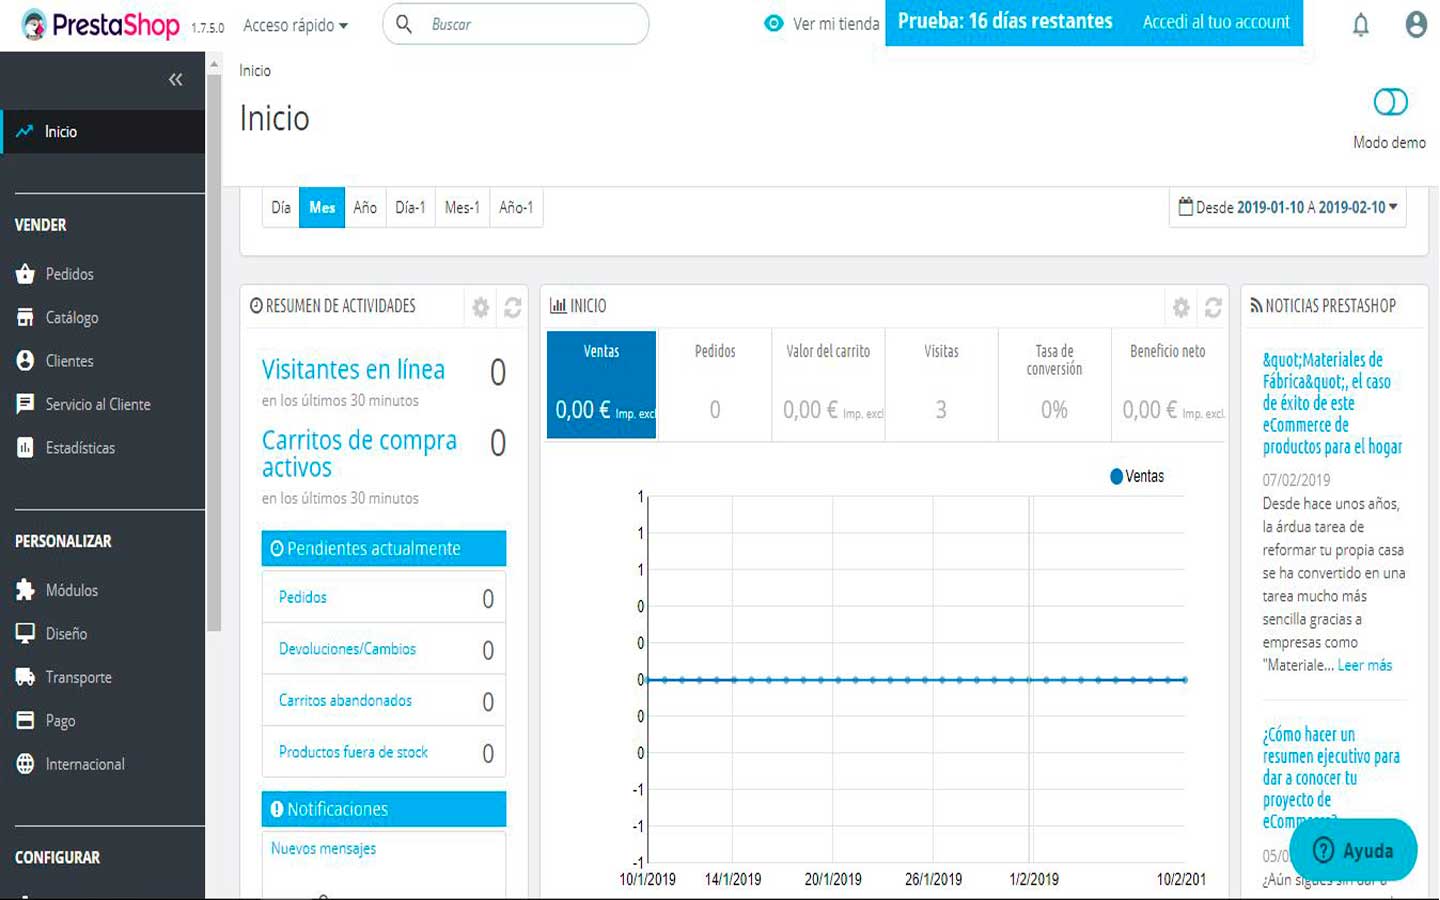Click the Ver mi tienda eye icon
Viewport: 1440px width, 900px height.
click(774, 23)
